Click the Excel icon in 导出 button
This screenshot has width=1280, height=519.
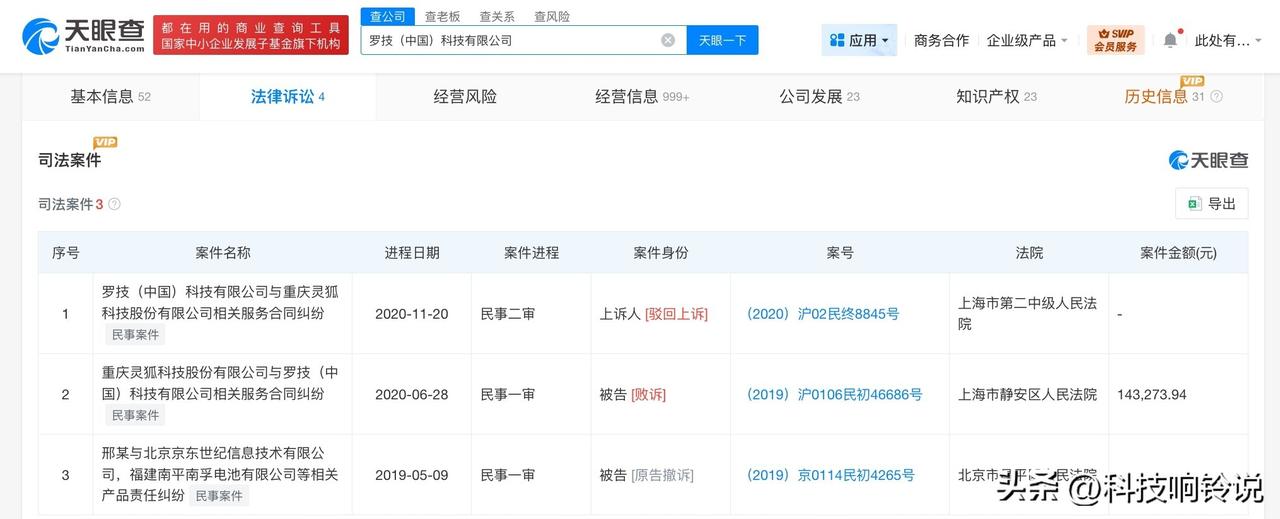click(1193, 204)
